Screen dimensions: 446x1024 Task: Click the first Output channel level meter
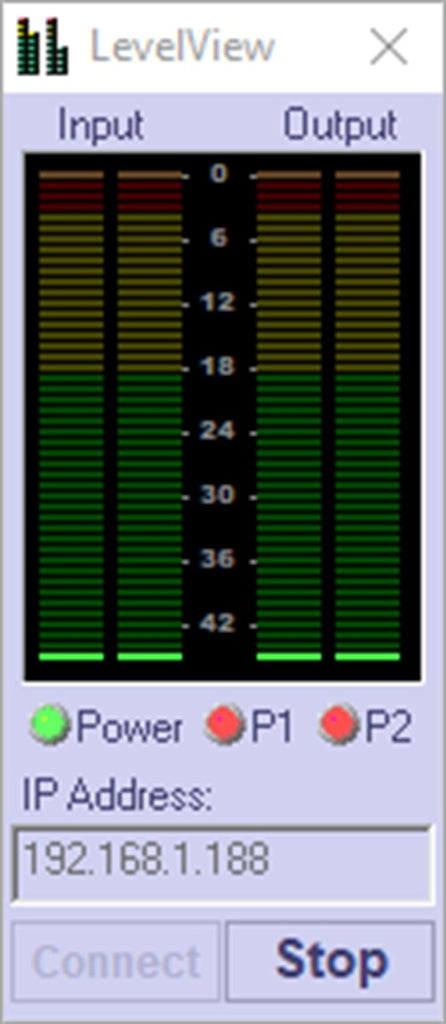pyautogui.click(x=289, y=416)
